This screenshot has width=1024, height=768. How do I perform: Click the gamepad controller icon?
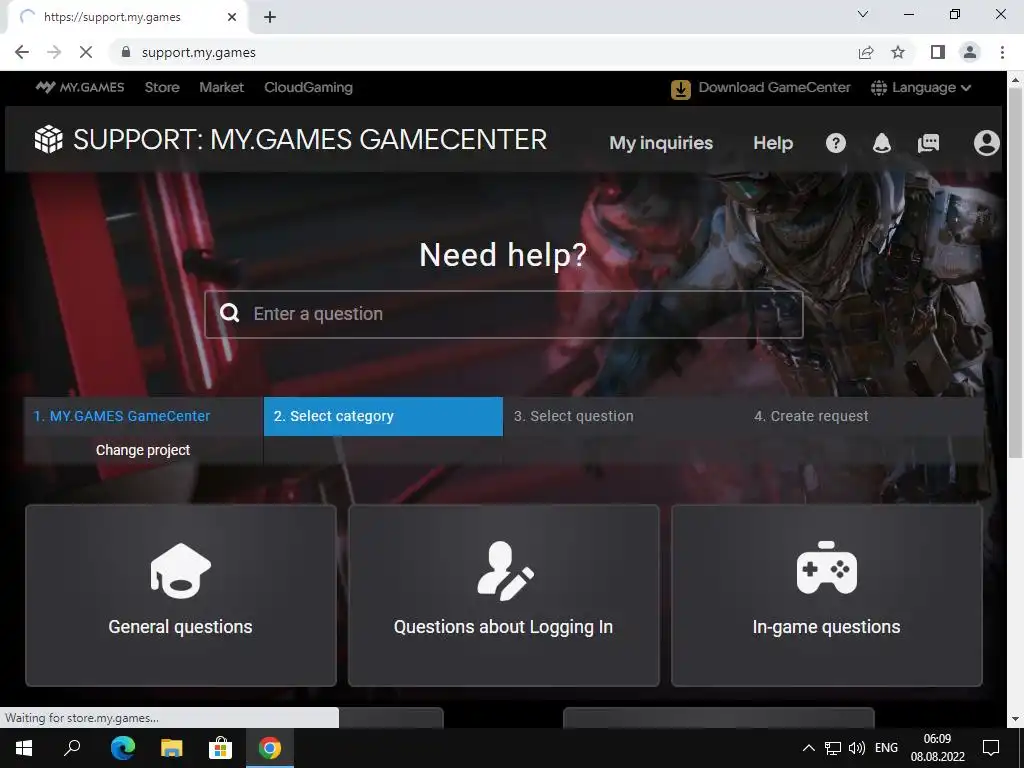coord(827,568)
